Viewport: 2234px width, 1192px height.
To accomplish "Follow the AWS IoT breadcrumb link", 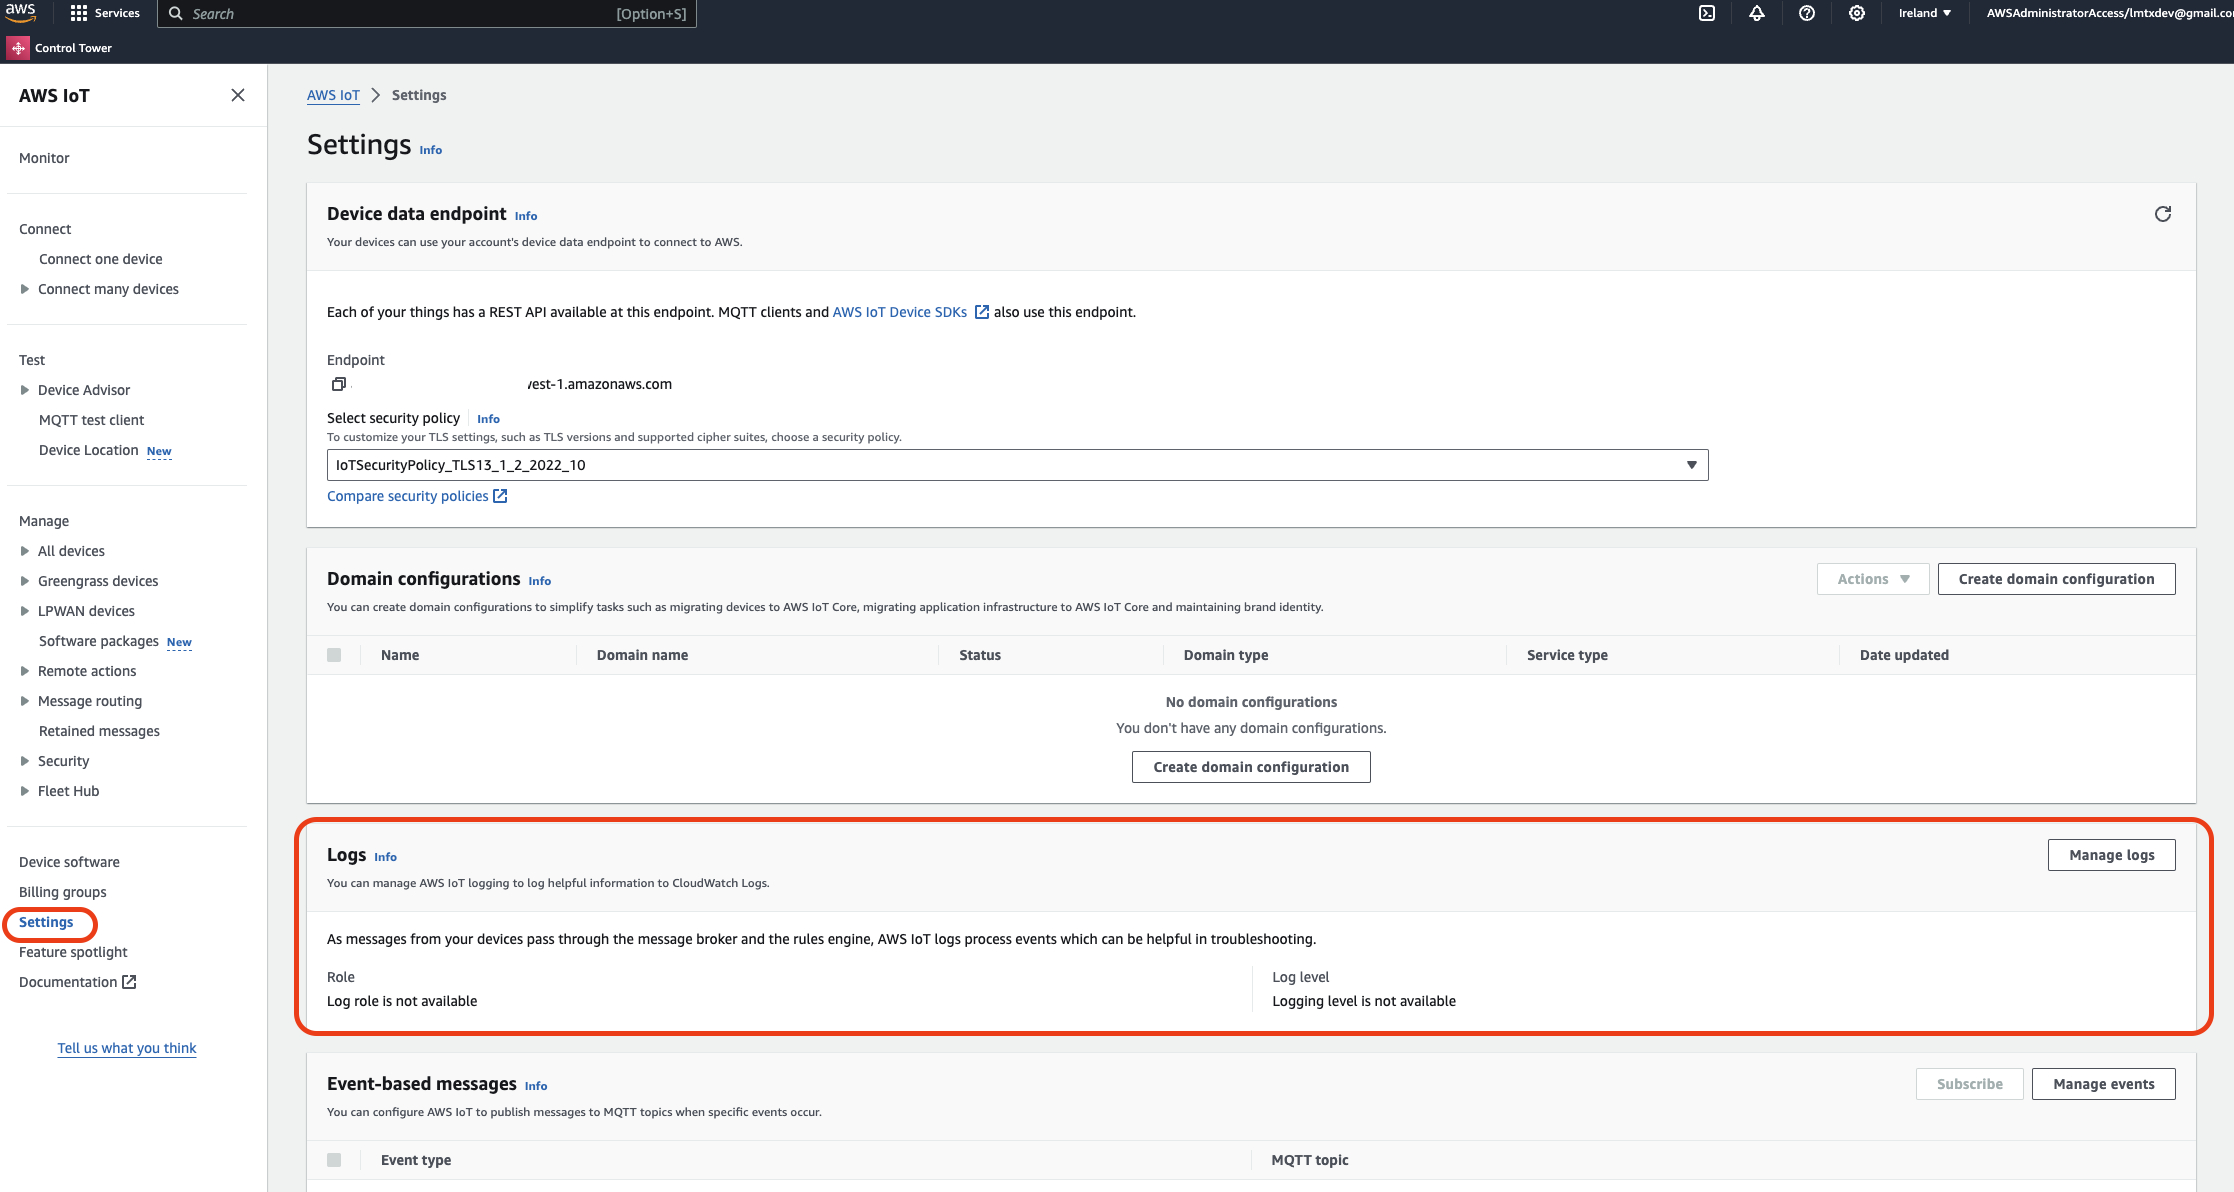I will click(x=333, y=95).
